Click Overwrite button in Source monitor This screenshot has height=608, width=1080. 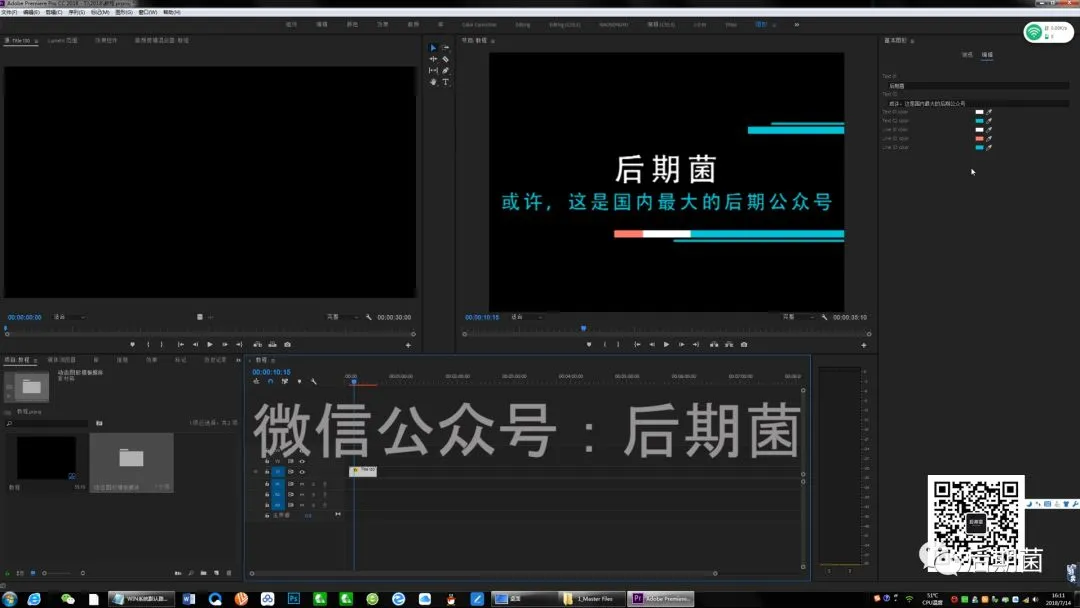coord(272,344)
